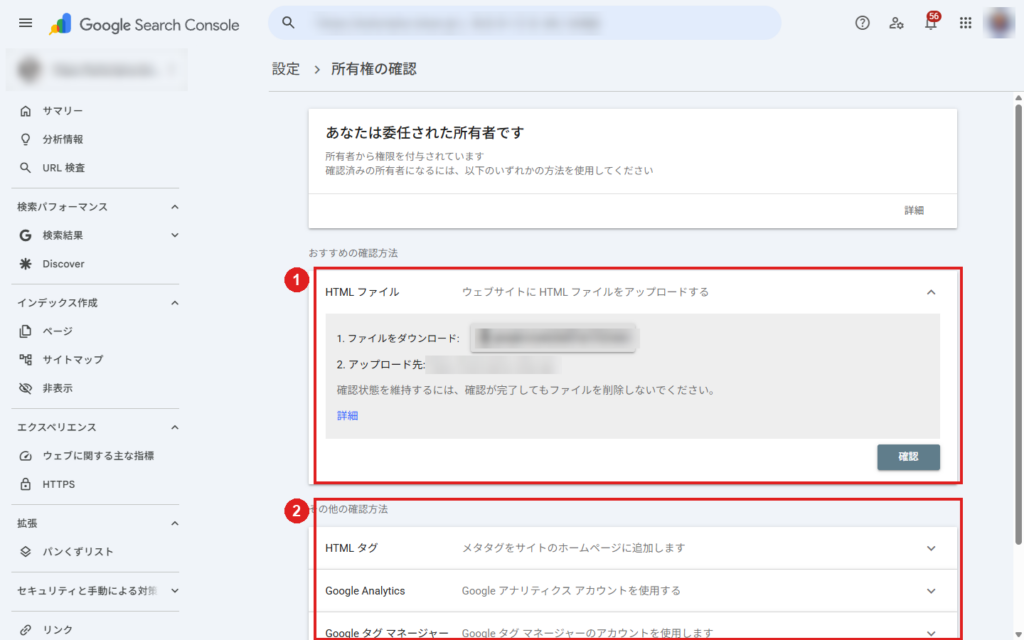Open users and permissions settings icon
1024x640 pixels.
(x=896, y=23)
